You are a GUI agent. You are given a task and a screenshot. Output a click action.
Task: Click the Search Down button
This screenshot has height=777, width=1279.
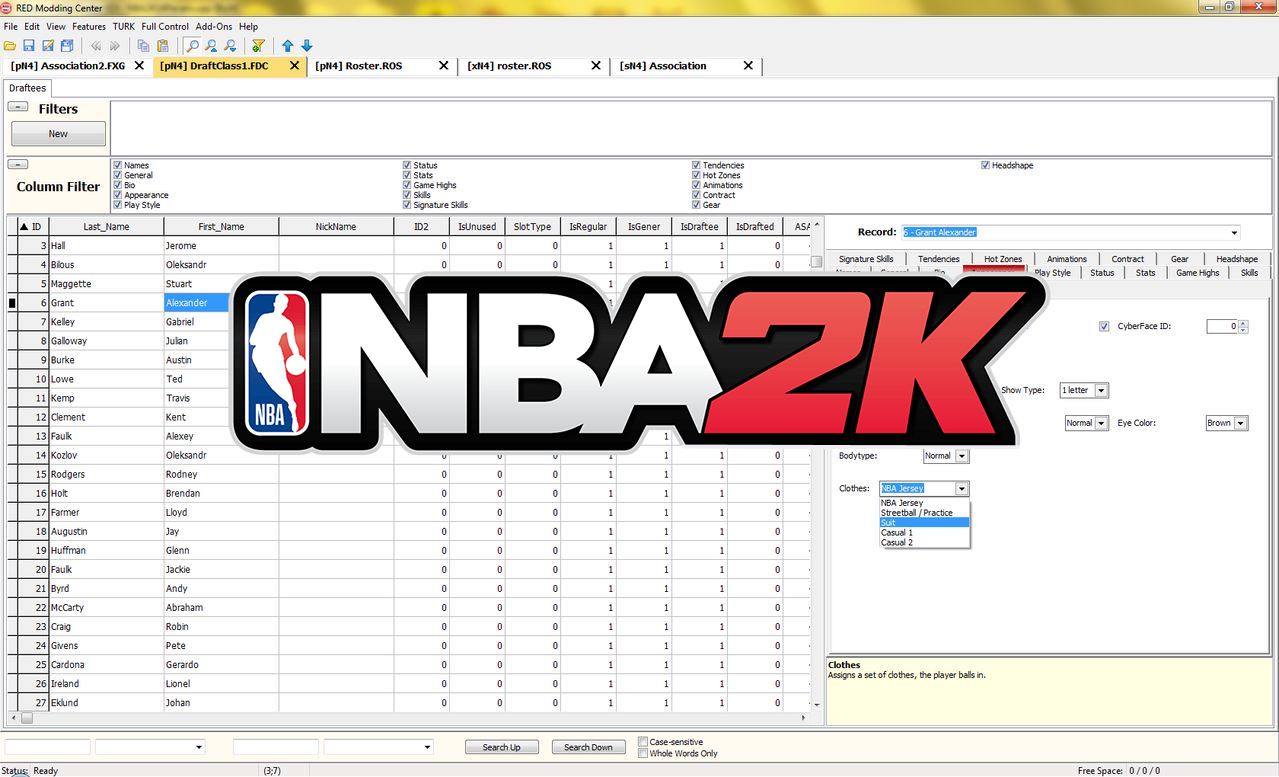(x=588, y=747)
